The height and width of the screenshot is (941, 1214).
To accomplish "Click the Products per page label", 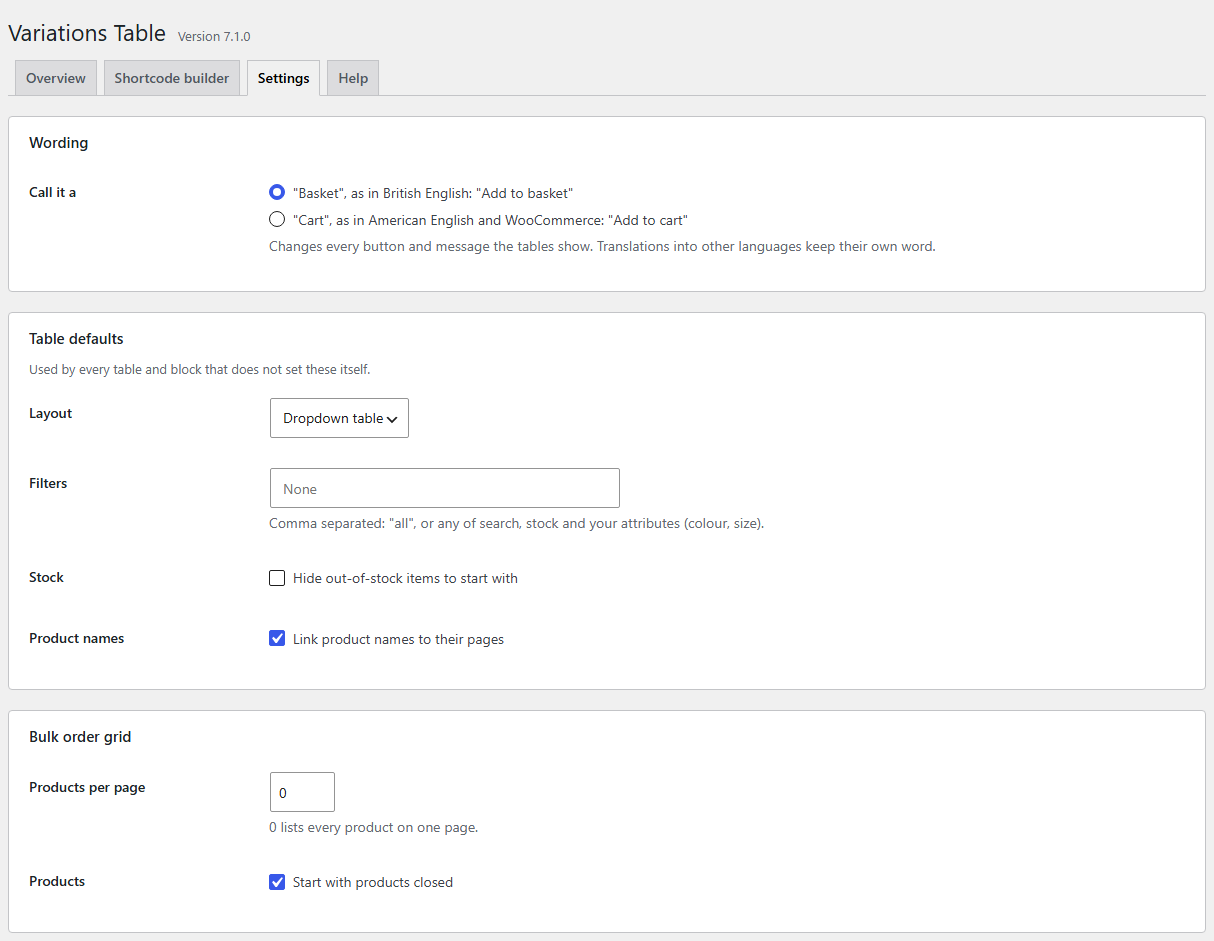I will click(x=87, y=787).
